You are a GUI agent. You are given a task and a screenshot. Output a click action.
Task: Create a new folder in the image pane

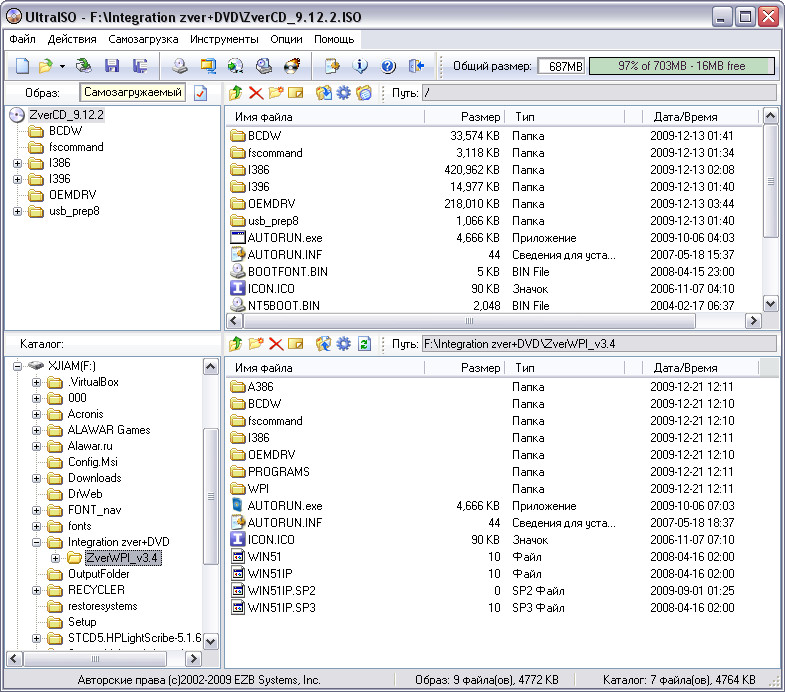click(276, 93)
